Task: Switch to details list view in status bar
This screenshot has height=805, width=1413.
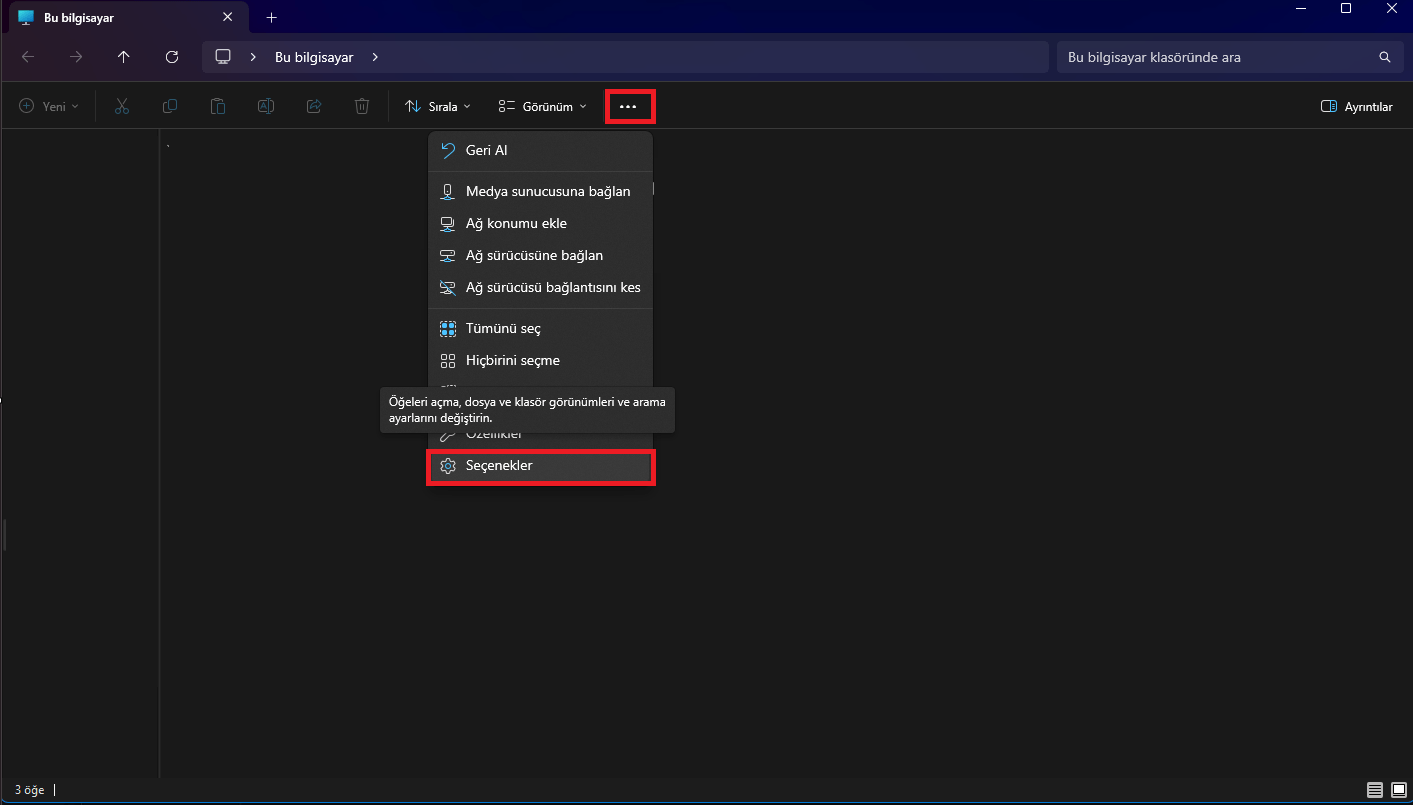Action: pyautogui.click(x=1375, y=790)
